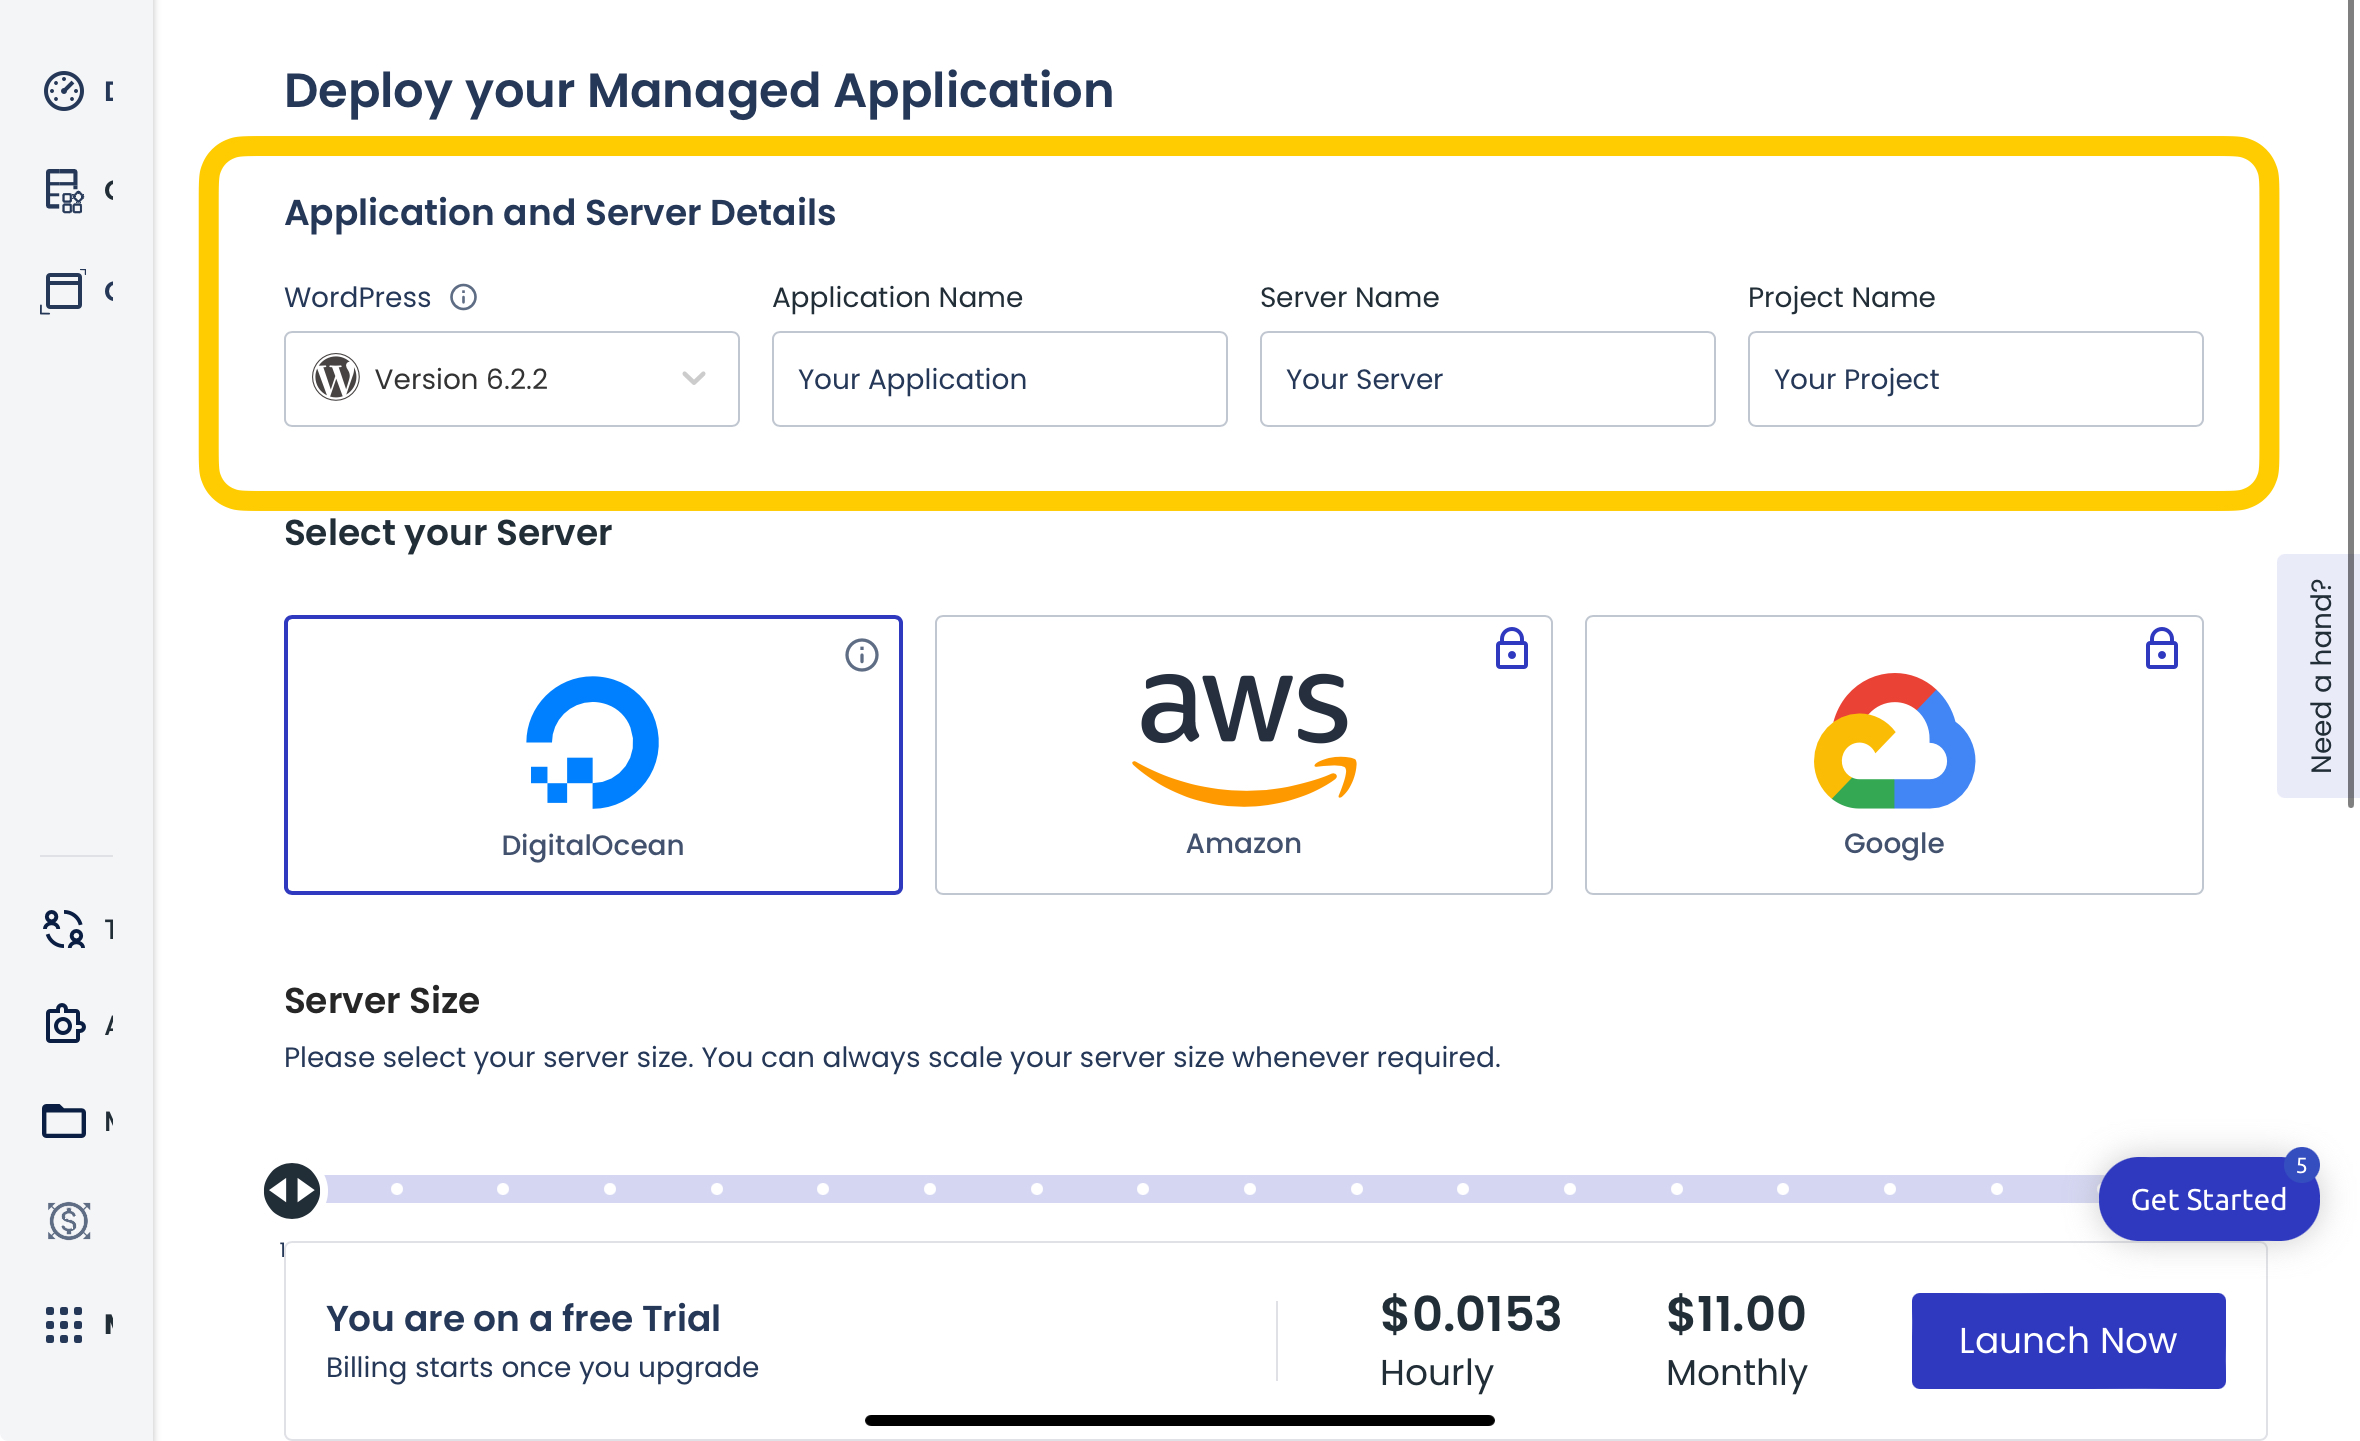Image resolution: width=2360 pixels, height=1441 pixels.
Task: Select the DigitalOcean server provider
Action: tap(593, 755)
